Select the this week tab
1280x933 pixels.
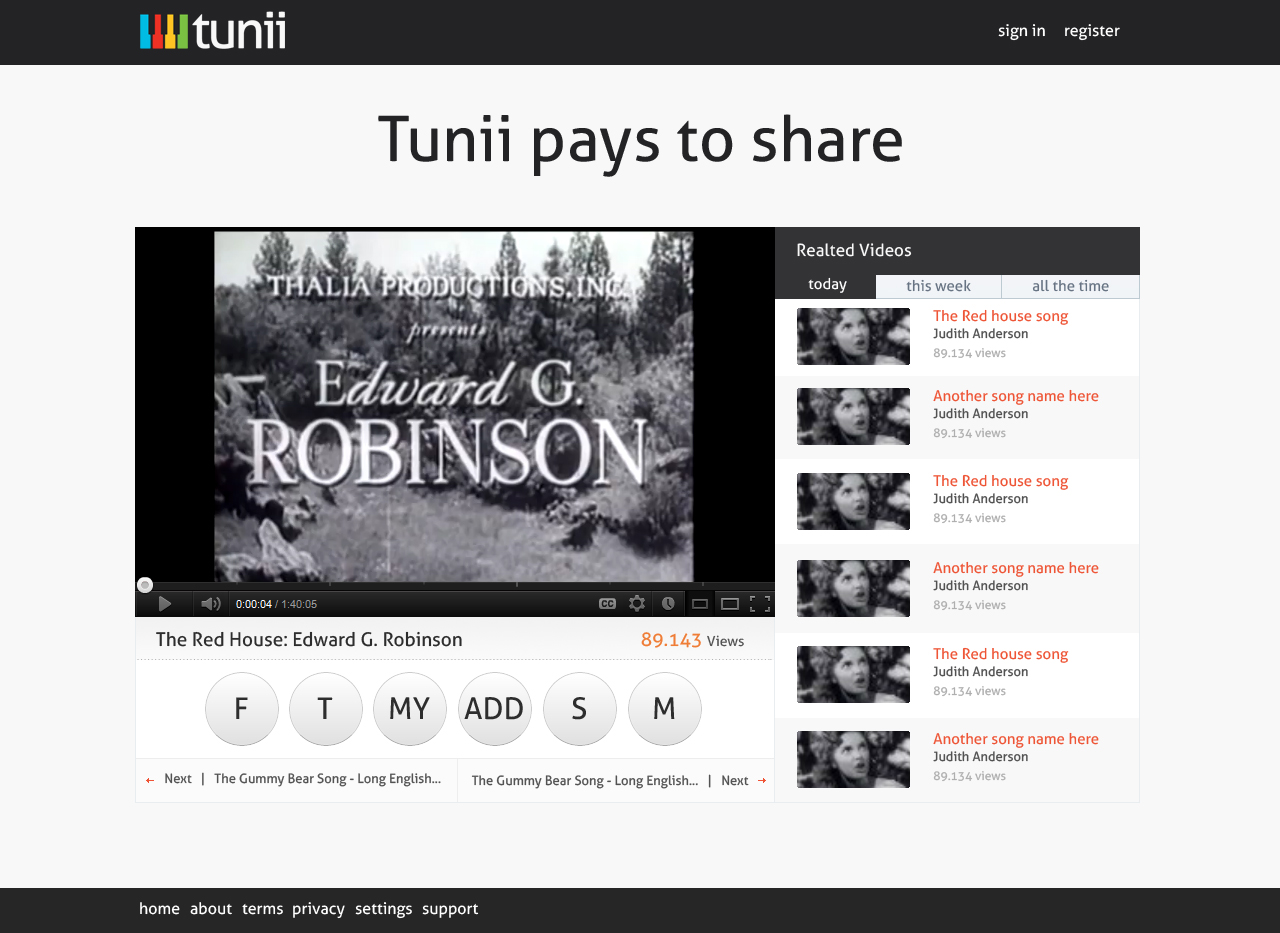click(938, 287)
